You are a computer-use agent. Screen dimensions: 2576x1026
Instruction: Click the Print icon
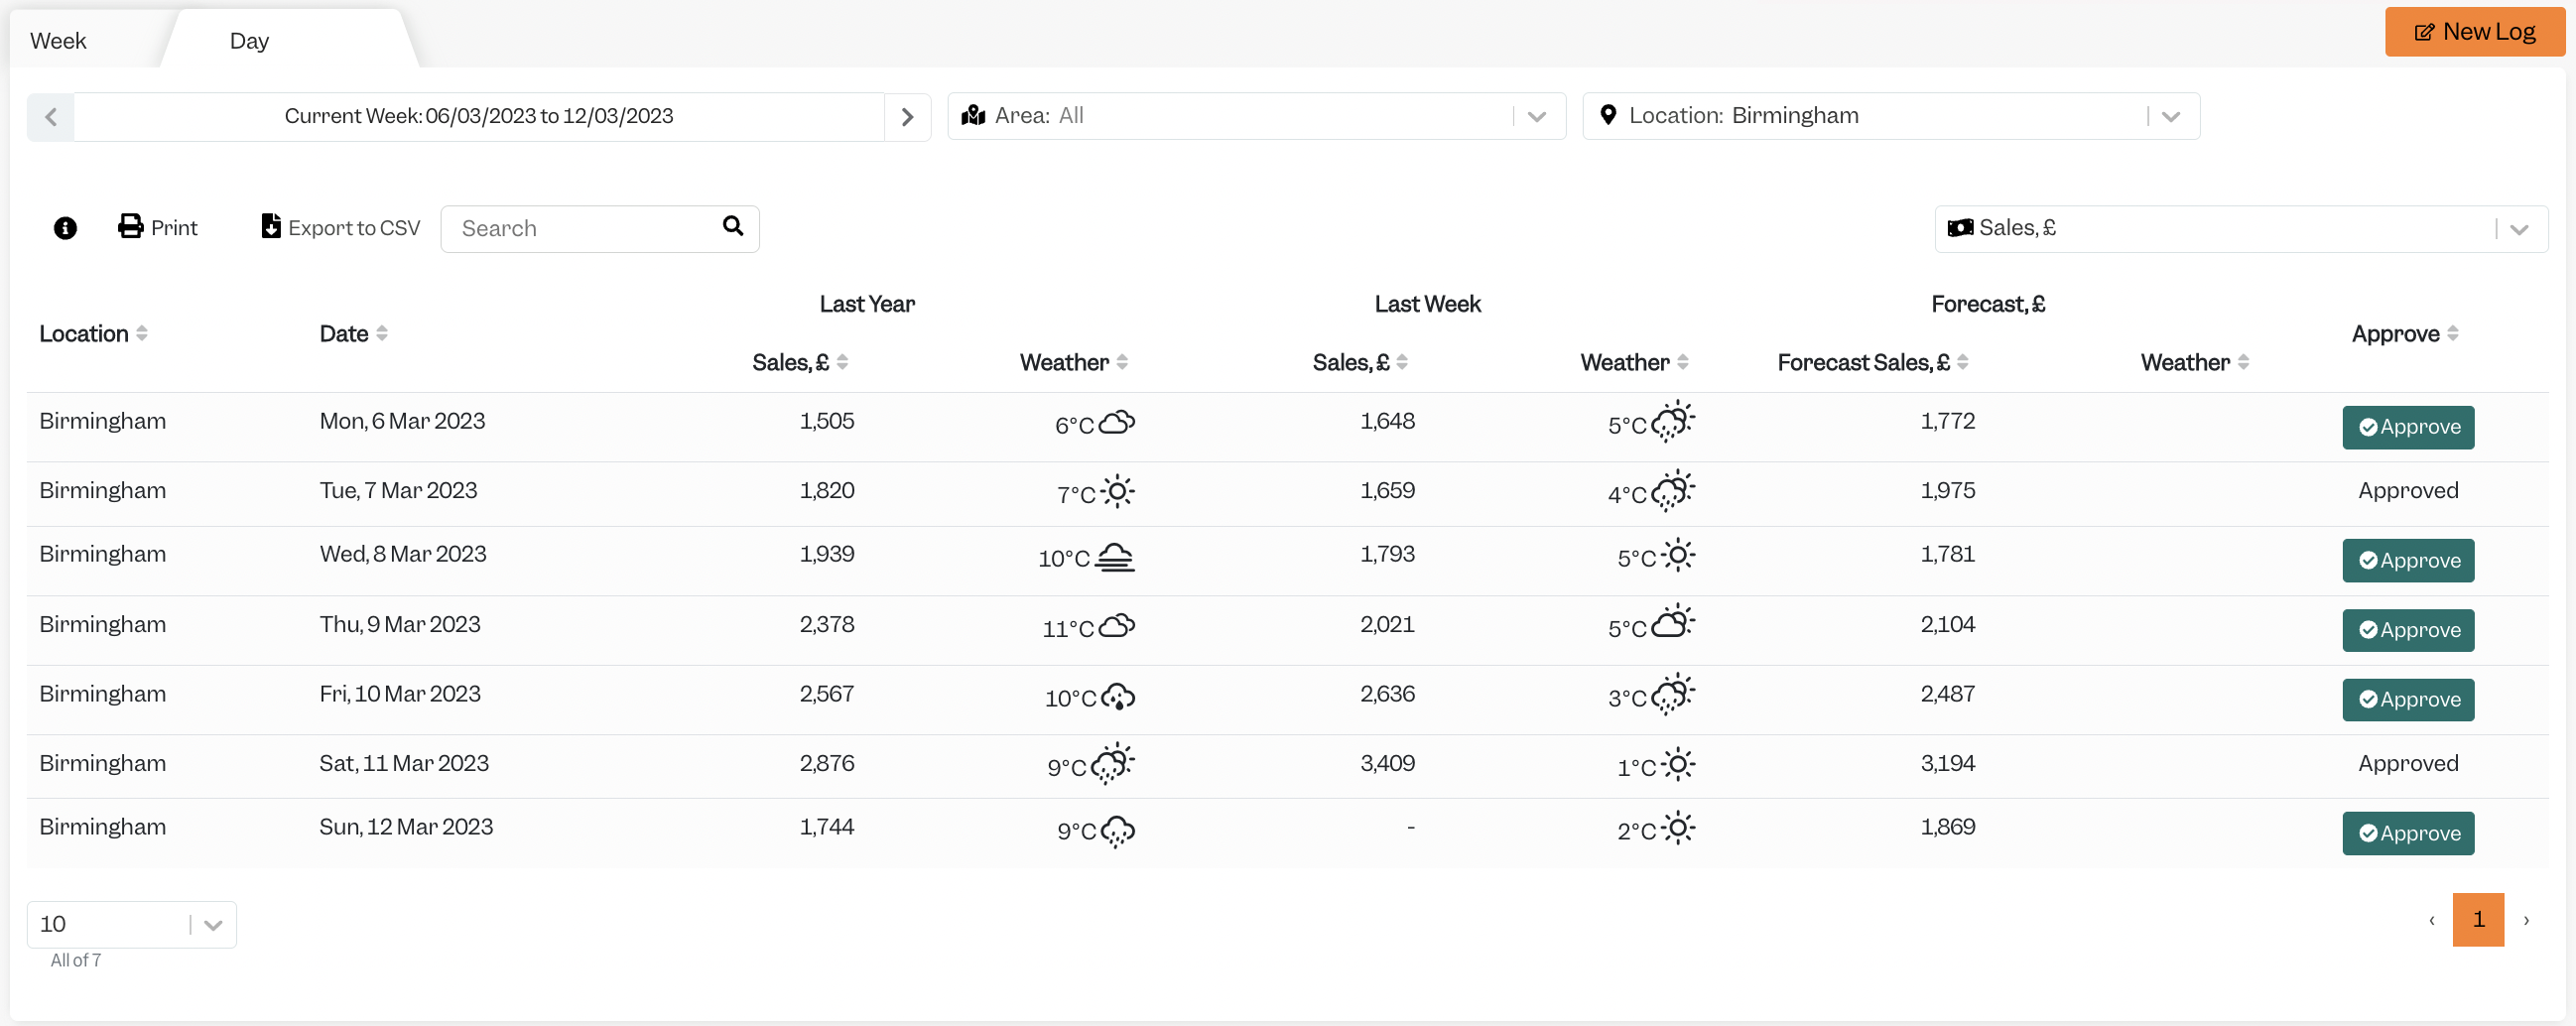130,227
